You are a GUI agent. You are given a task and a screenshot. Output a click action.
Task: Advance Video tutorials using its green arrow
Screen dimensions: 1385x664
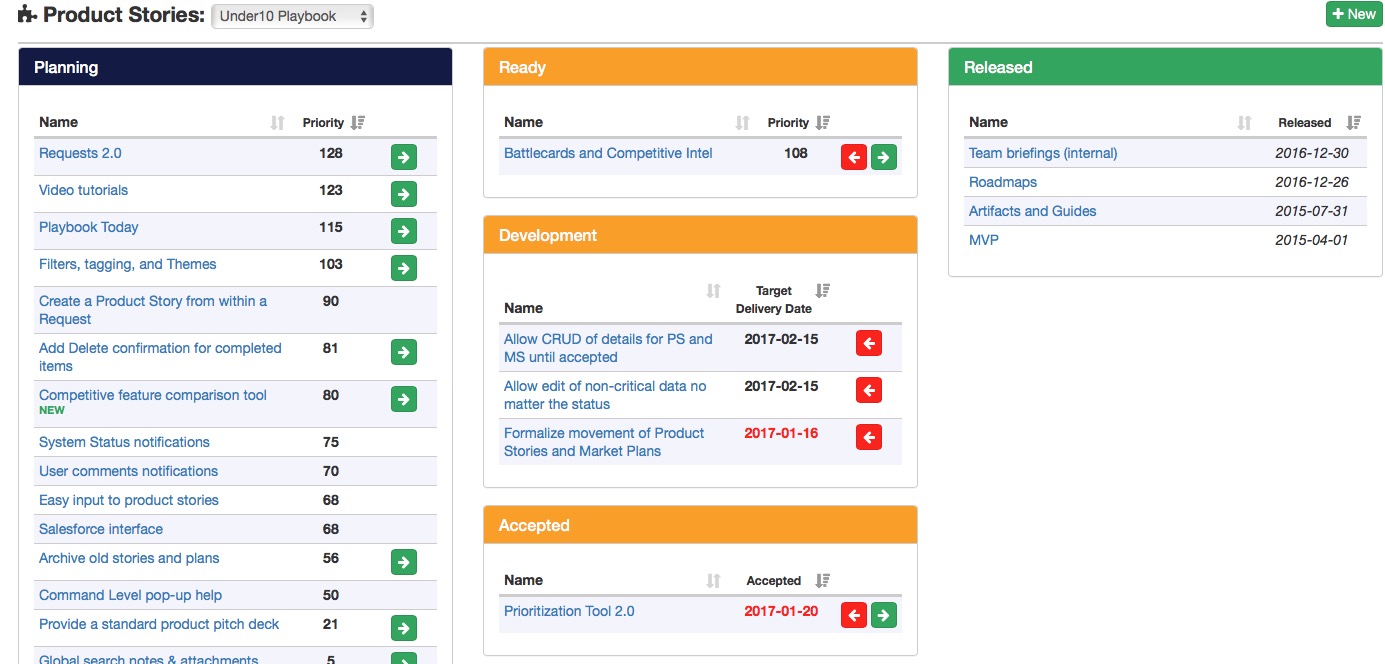(403, 194)
